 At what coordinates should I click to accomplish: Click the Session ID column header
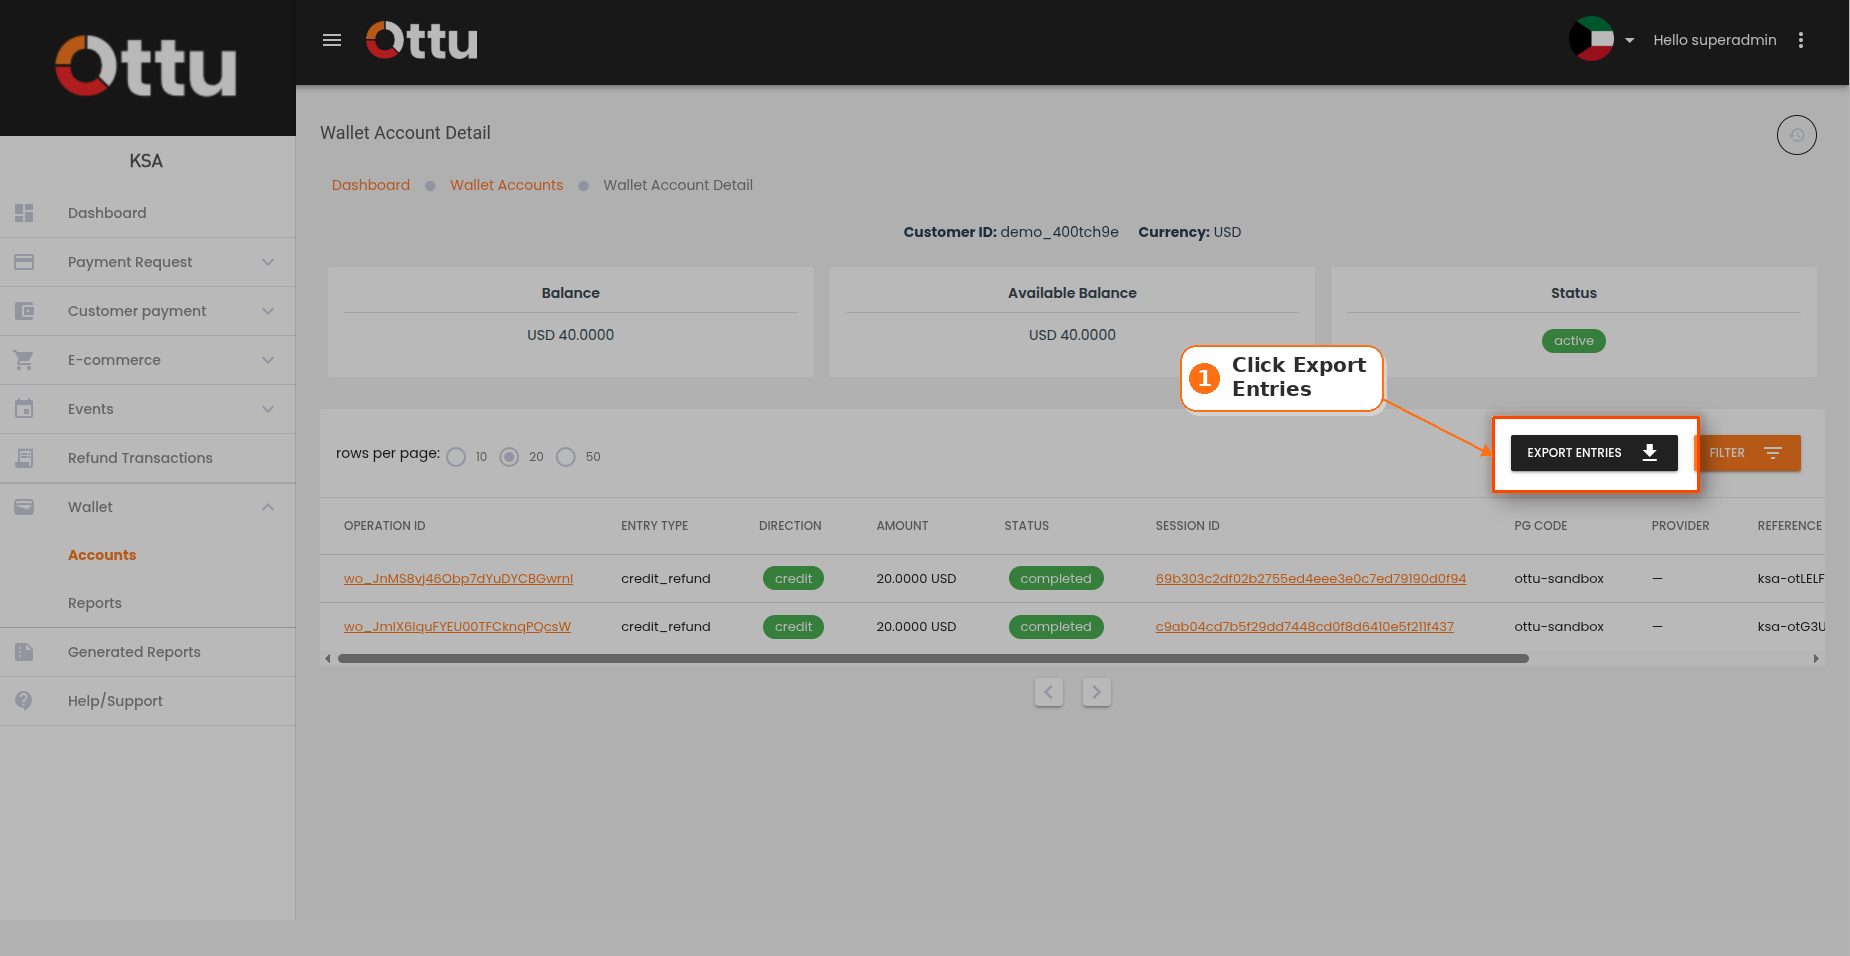1188,526
